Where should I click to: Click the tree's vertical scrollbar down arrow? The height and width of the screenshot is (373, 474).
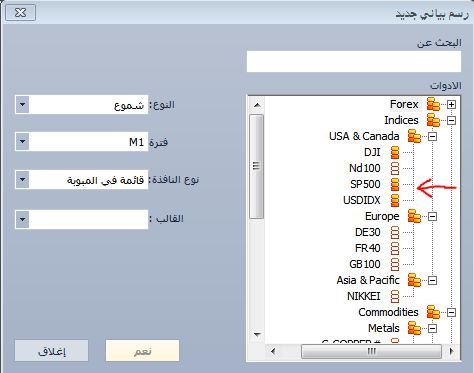[x=257, y=334]
